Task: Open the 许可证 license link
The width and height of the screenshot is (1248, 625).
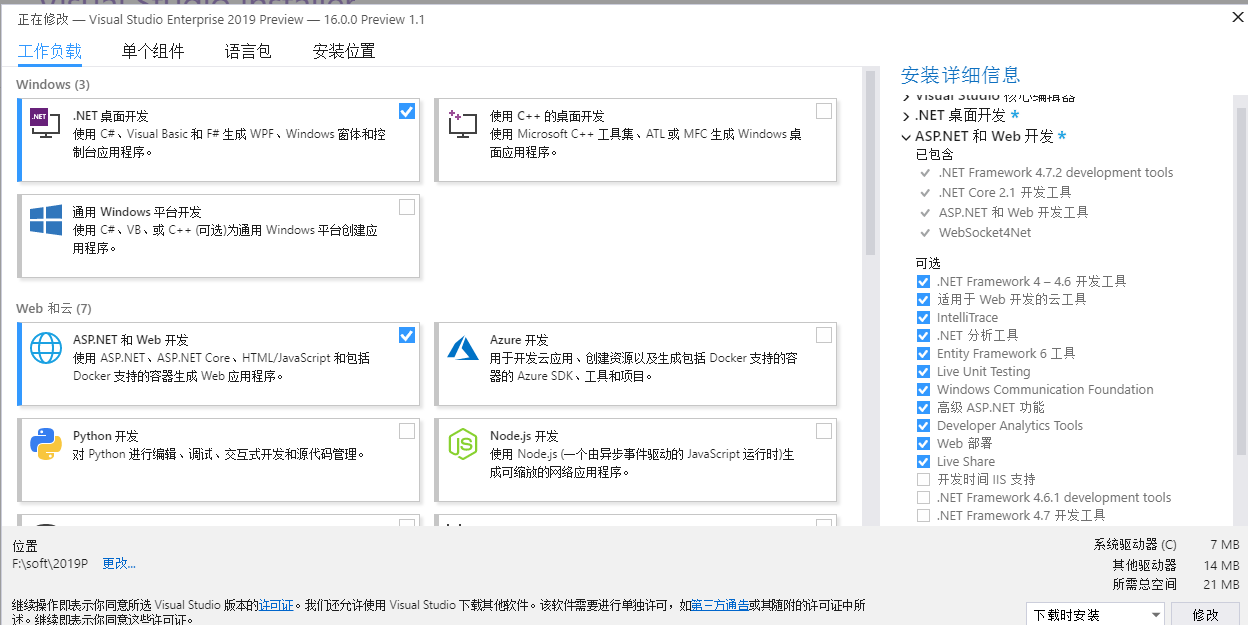Action: coord(276,605)
